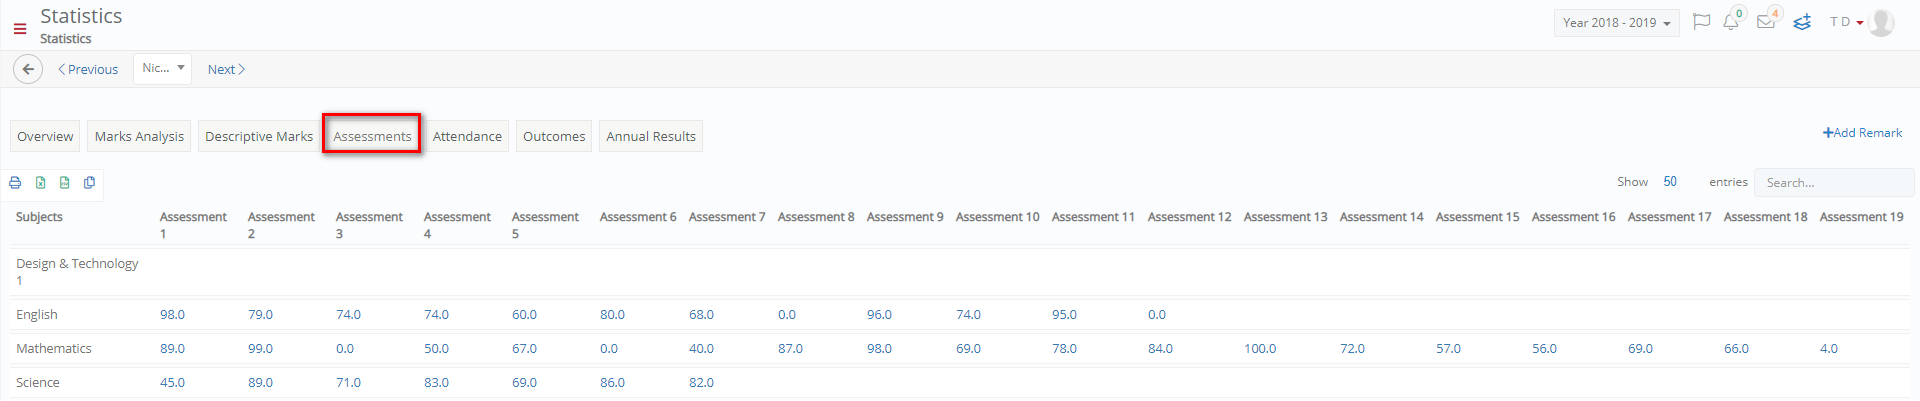Screen dimensions: 1920x401
Task: Click the blue layers-plus icon
Action: pos(1802,22)
